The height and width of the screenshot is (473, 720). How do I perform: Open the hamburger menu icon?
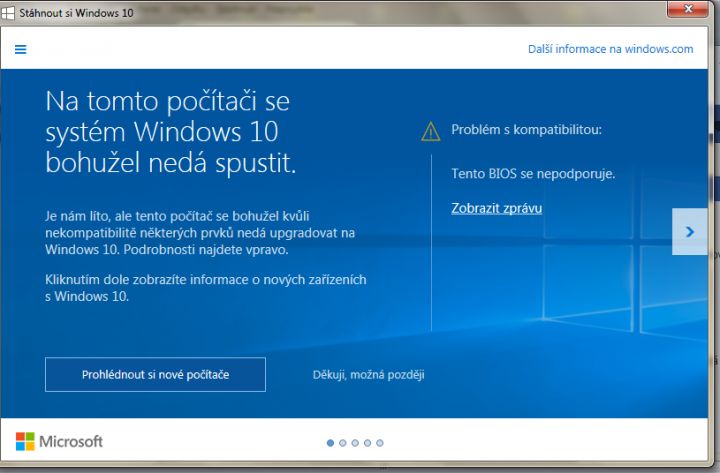(x=21, y=49)
